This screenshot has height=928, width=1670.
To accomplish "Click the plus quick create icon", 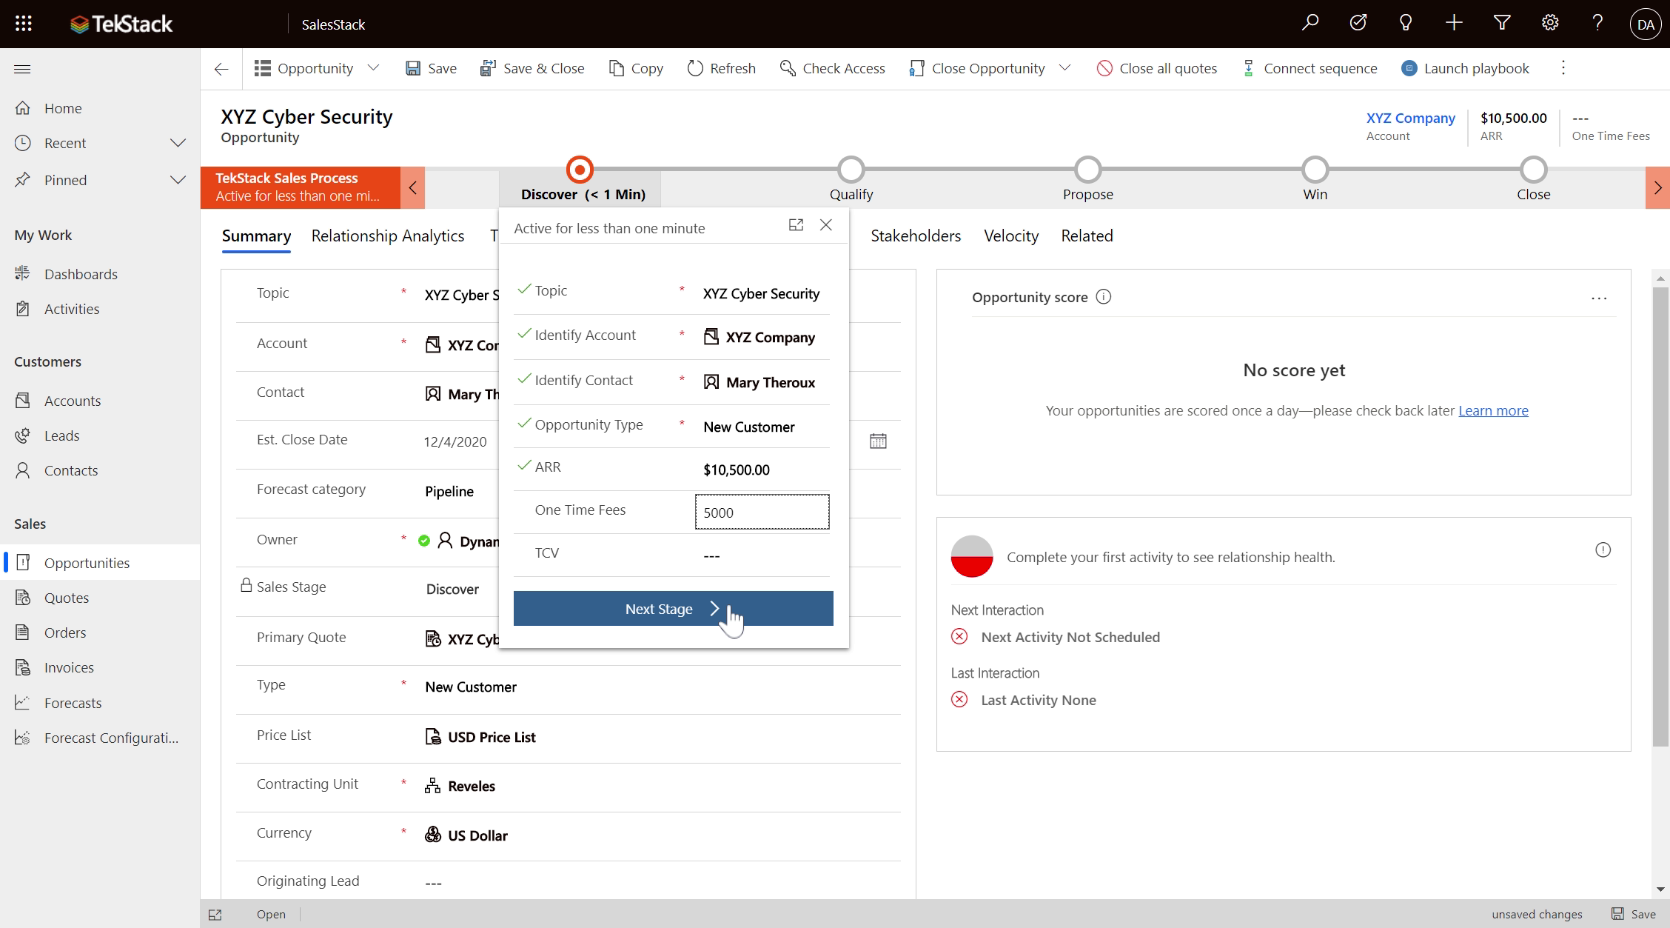I will click(x=1454, y=23).
